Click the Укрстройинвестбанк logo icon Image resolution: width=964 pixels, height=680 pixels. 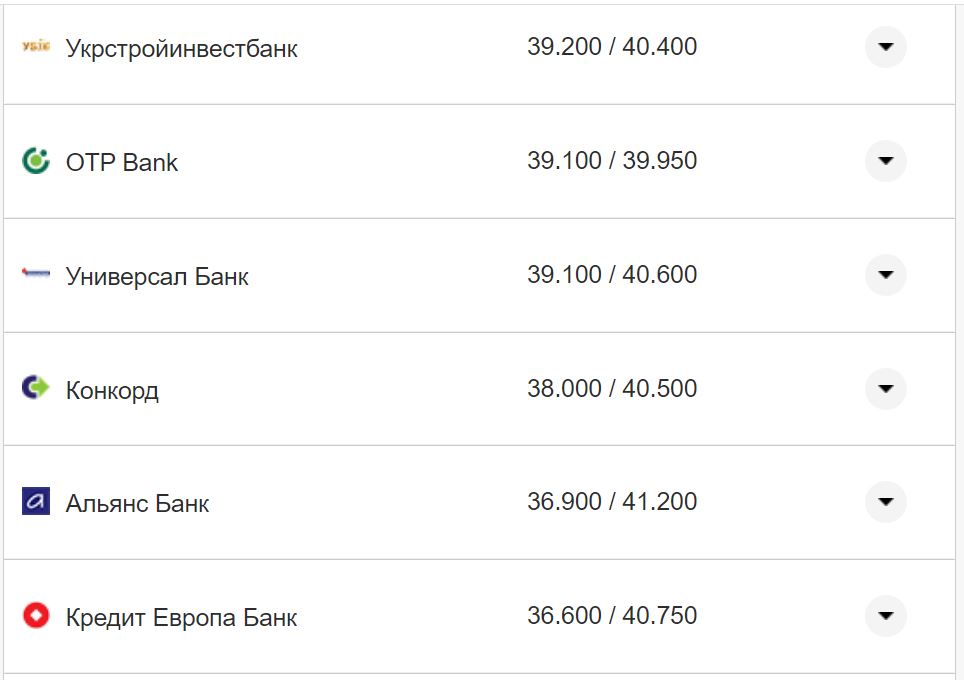pos(36,46)
